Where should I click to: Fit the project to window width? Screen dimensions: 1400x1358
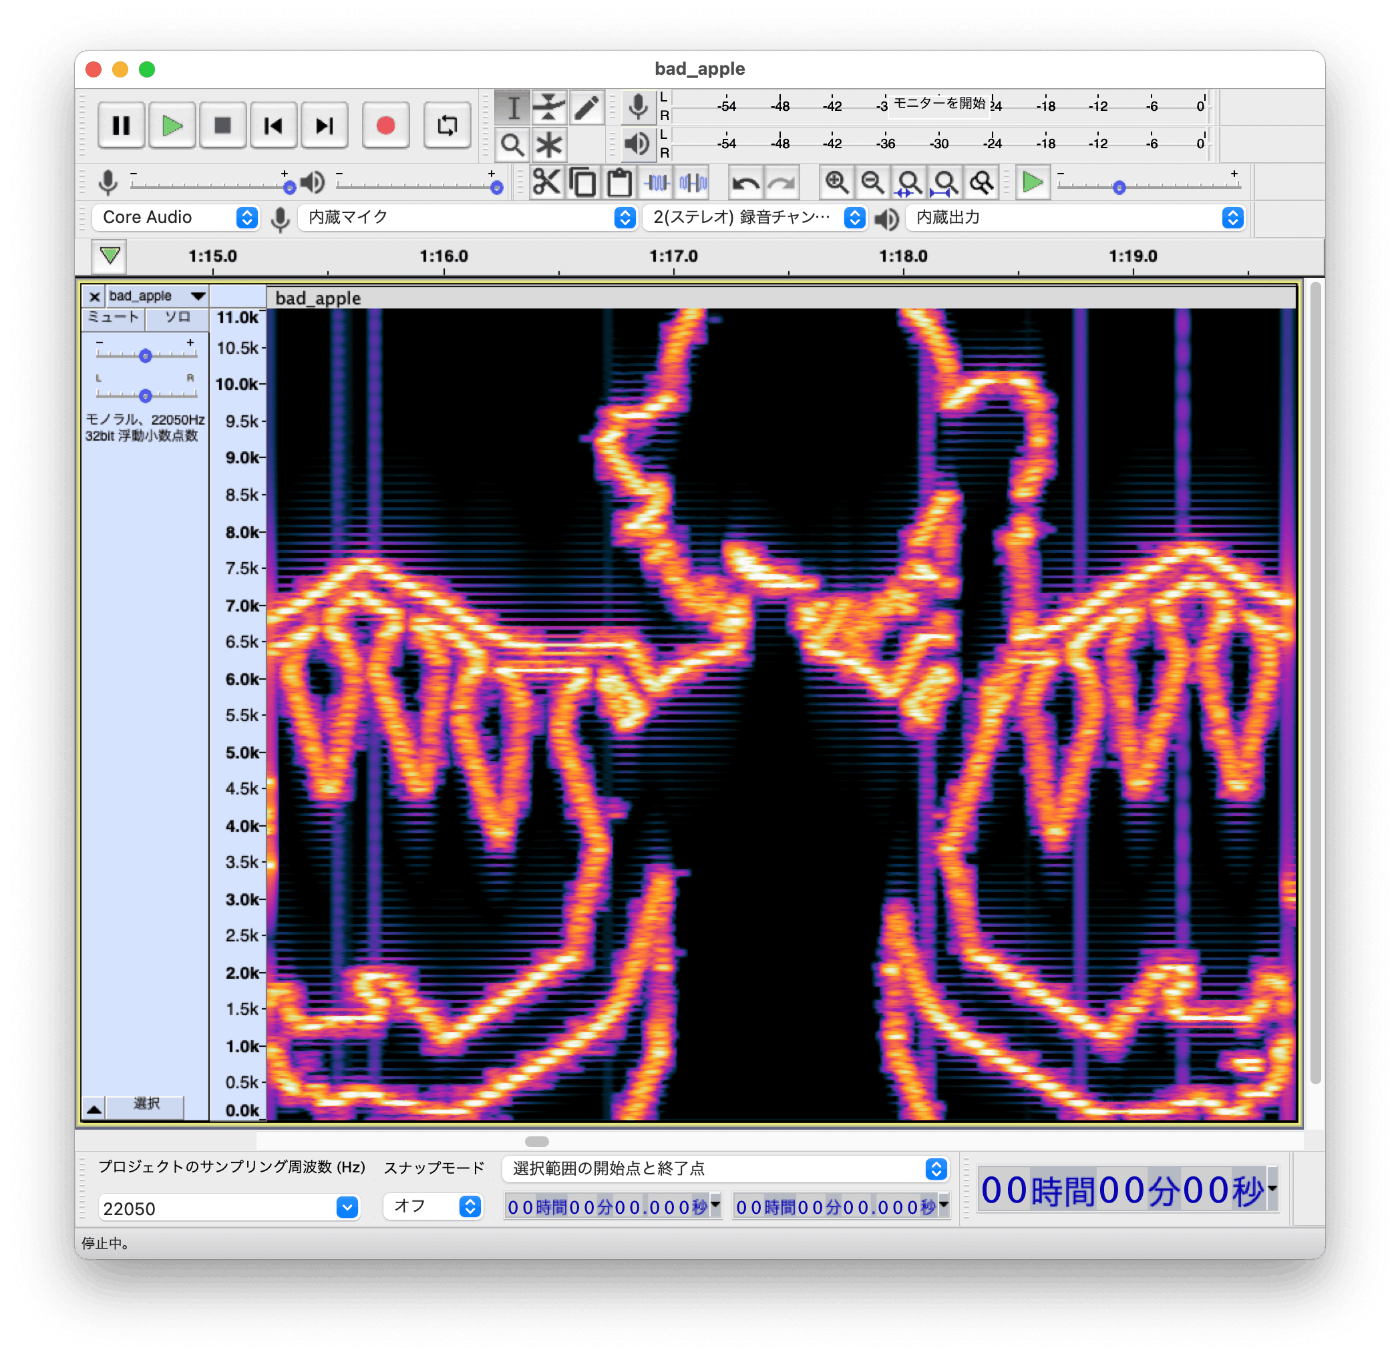[x=945, y=182]
